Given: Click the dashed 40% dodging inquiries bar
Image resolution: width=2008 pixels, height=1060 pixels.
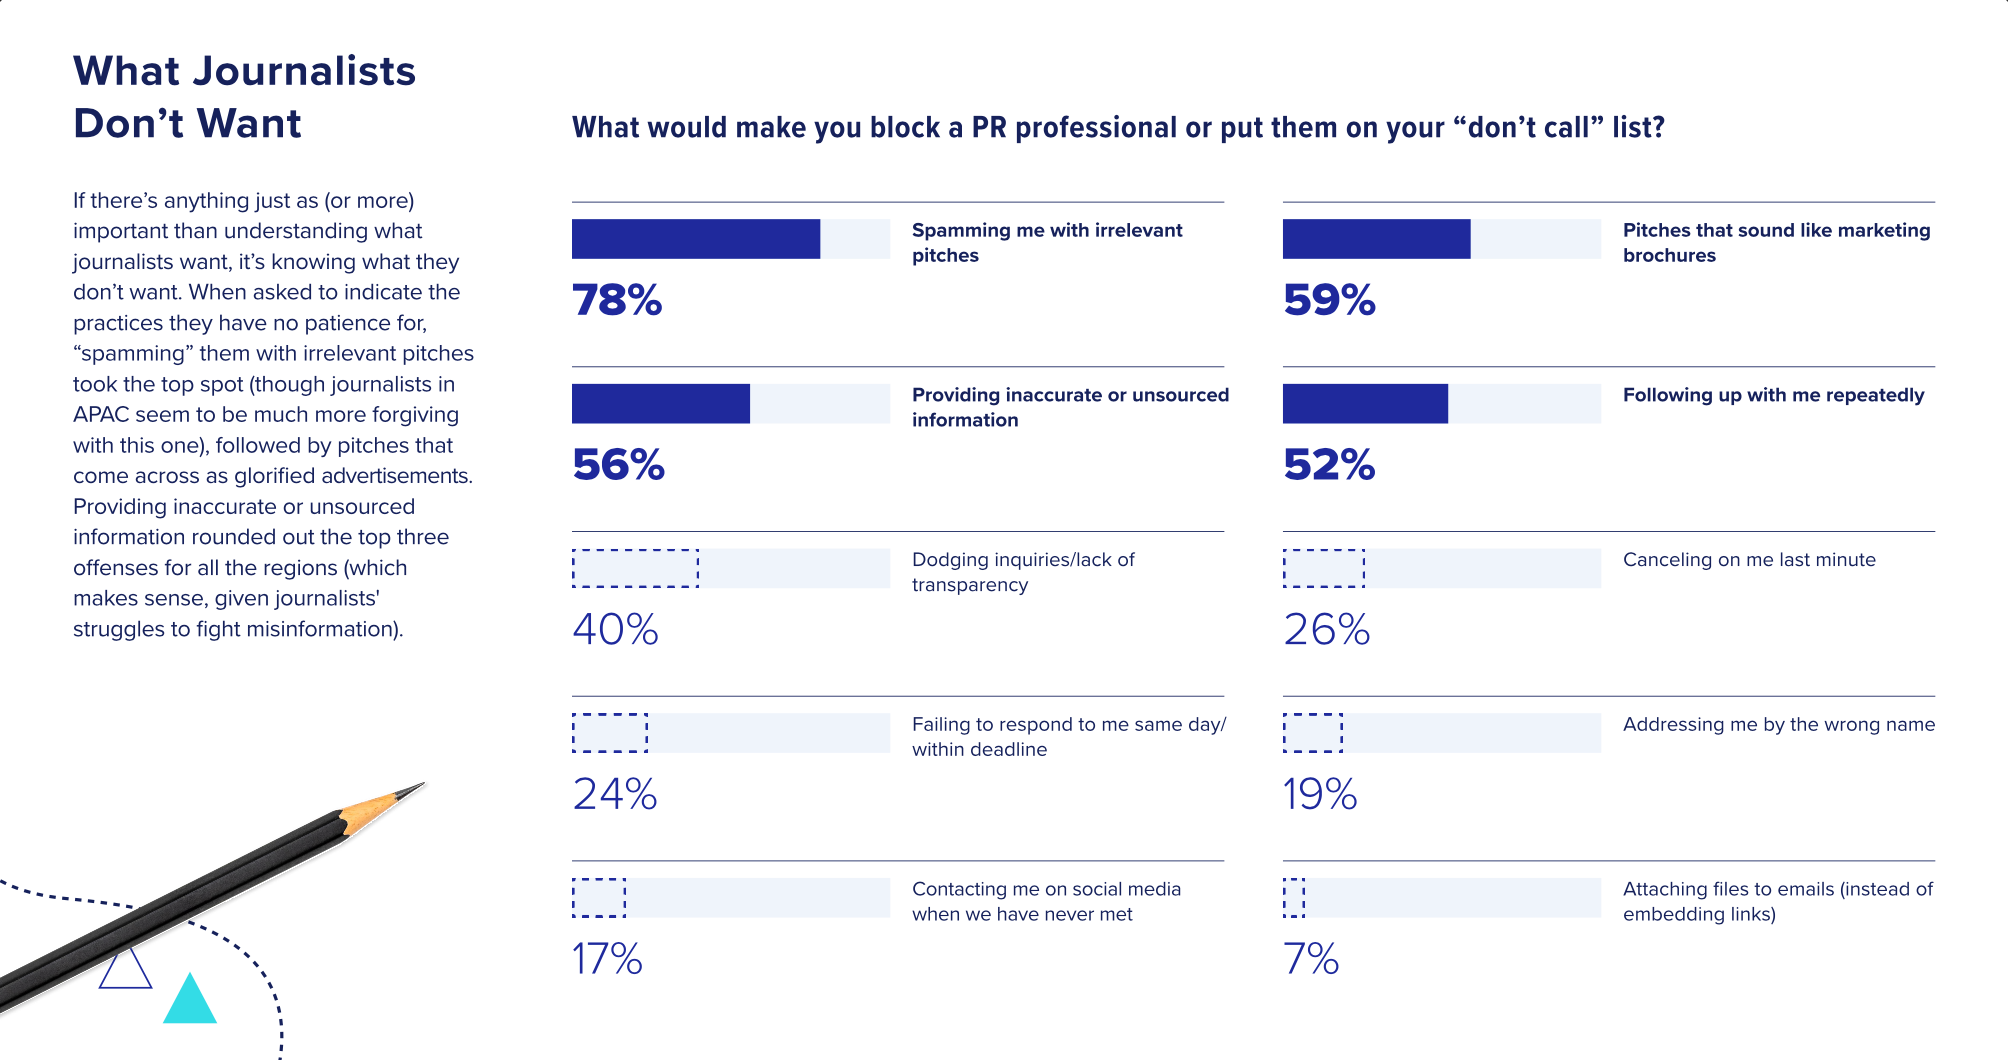Looking at the screenshot, I should click(x=635, y=568).
